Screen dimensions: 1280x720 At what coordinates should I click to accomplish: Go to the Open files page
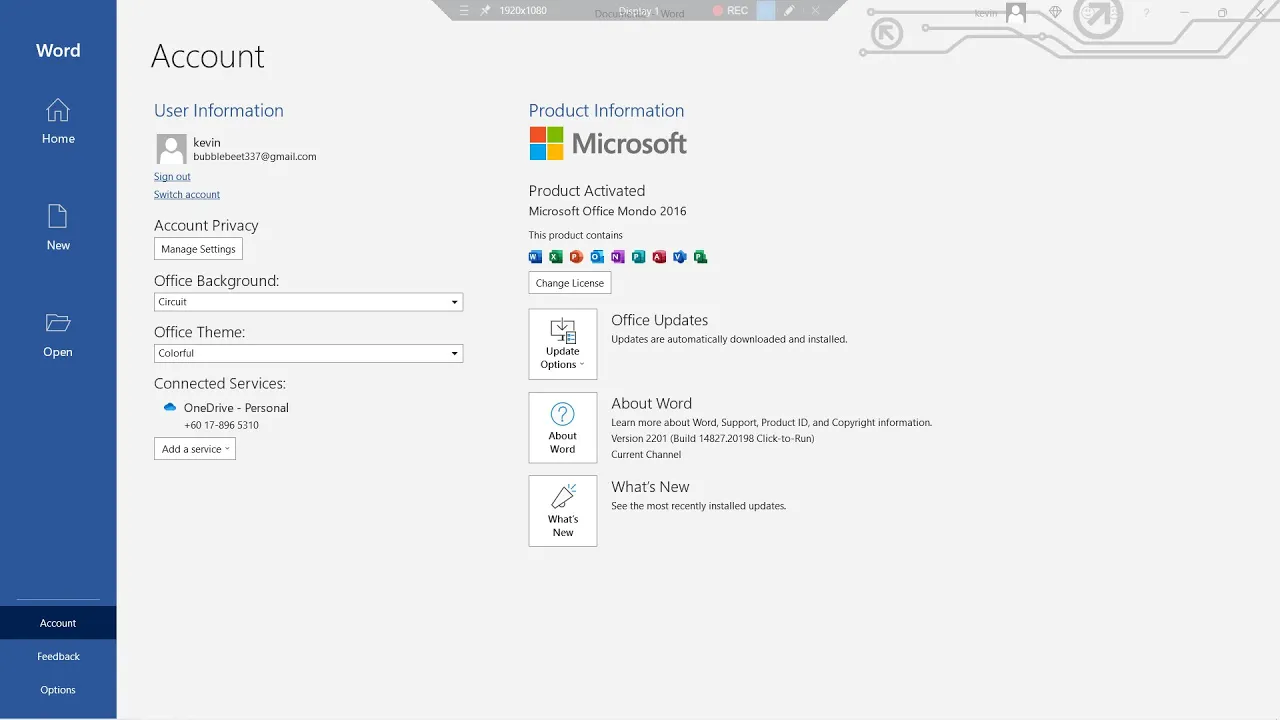58,335
